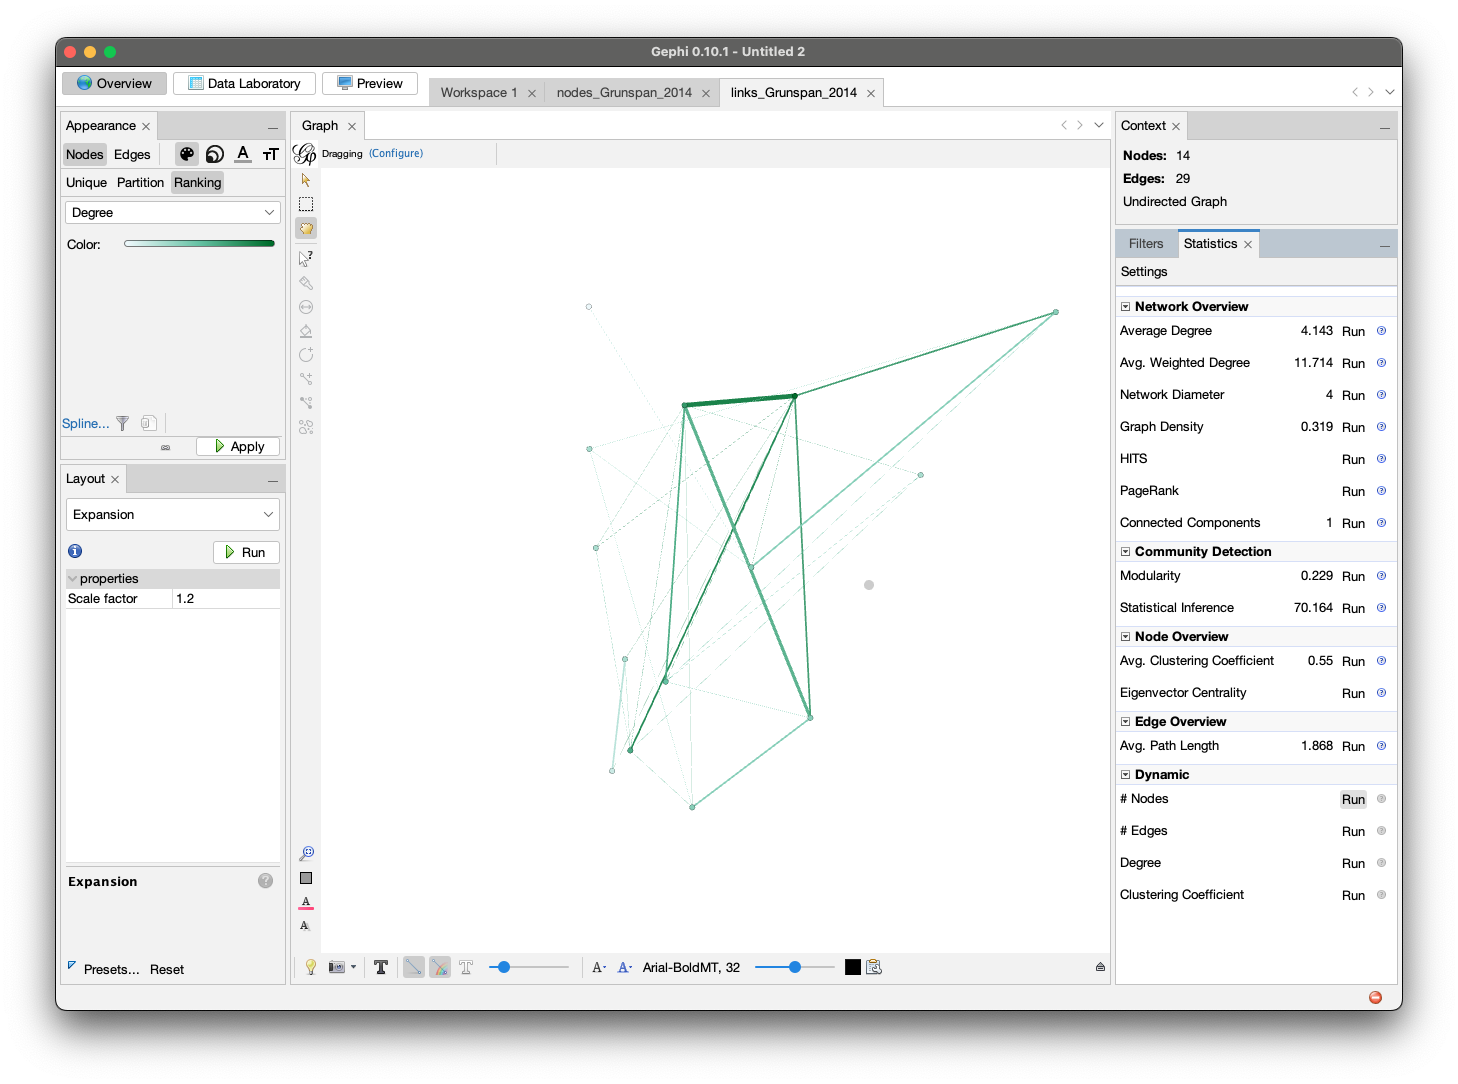Collapse the Community Detection section
The width and height of the screenshot is (1458, 1084).
pyautogui.click(x=1125, y=552)
